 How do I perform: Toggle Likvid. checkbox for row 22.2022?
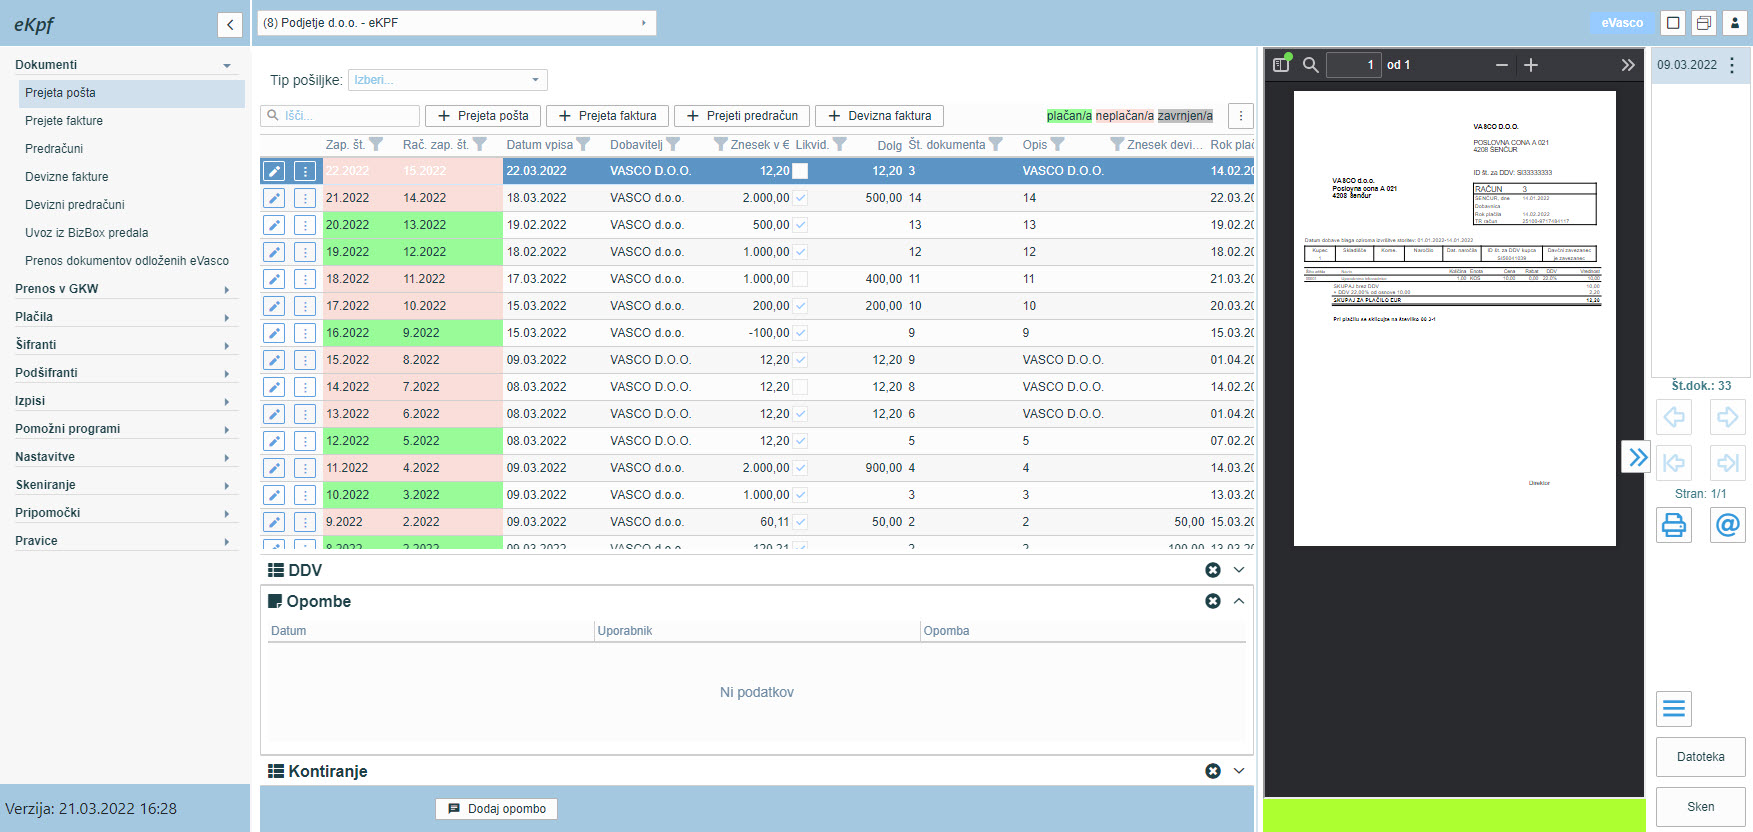(x=800, y=171)
